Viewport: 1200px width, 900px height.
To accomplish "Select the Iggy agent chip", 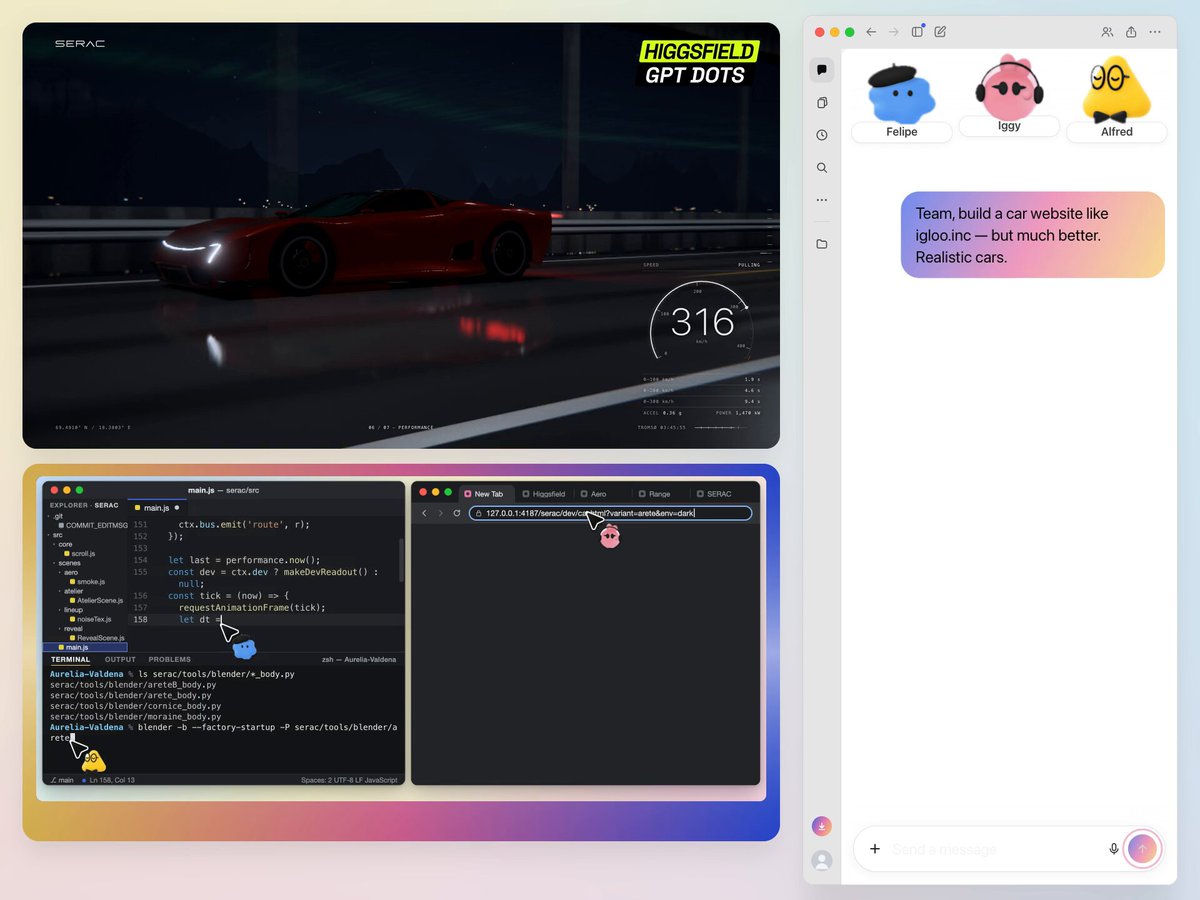I will [1009, 126].
